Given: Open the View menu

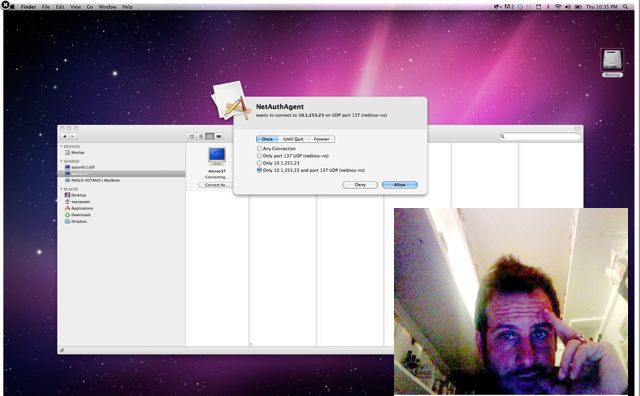Looking at the screenshot, I should pyautogui.click(x=76, y=7).
